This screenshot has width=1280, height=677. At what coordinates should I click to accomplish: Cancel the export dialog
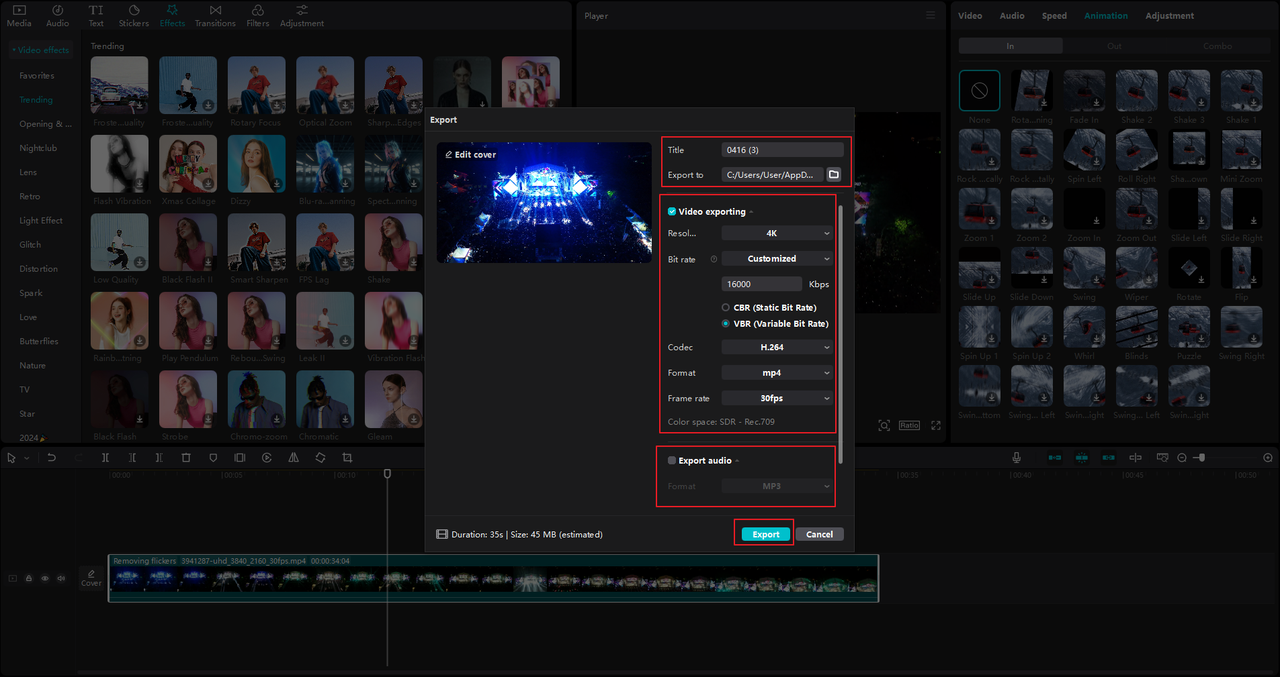click(820, 534)
